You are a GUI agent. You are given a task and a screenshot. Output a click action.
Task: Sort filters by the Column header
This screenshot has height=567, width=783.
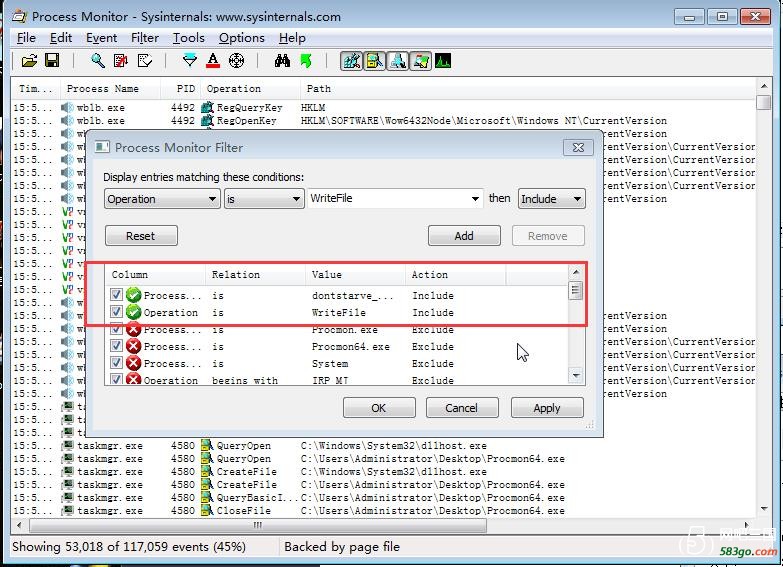coord(155,275)
